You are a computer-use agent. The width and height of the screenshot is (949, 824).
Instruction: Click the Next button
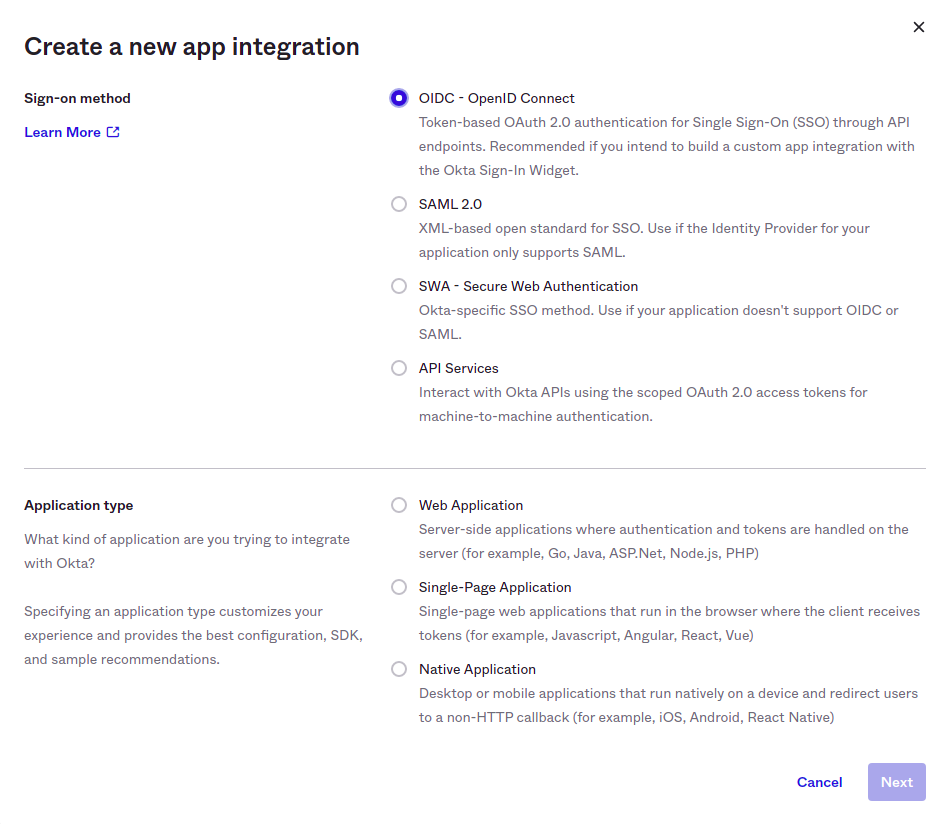(x=896, y=782)
